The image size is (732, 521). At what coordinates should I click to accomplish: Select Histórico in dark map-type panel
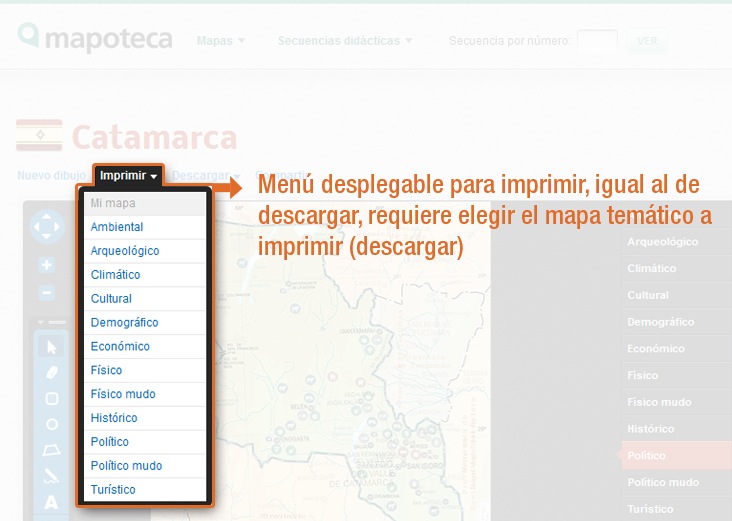pos(677,429)
